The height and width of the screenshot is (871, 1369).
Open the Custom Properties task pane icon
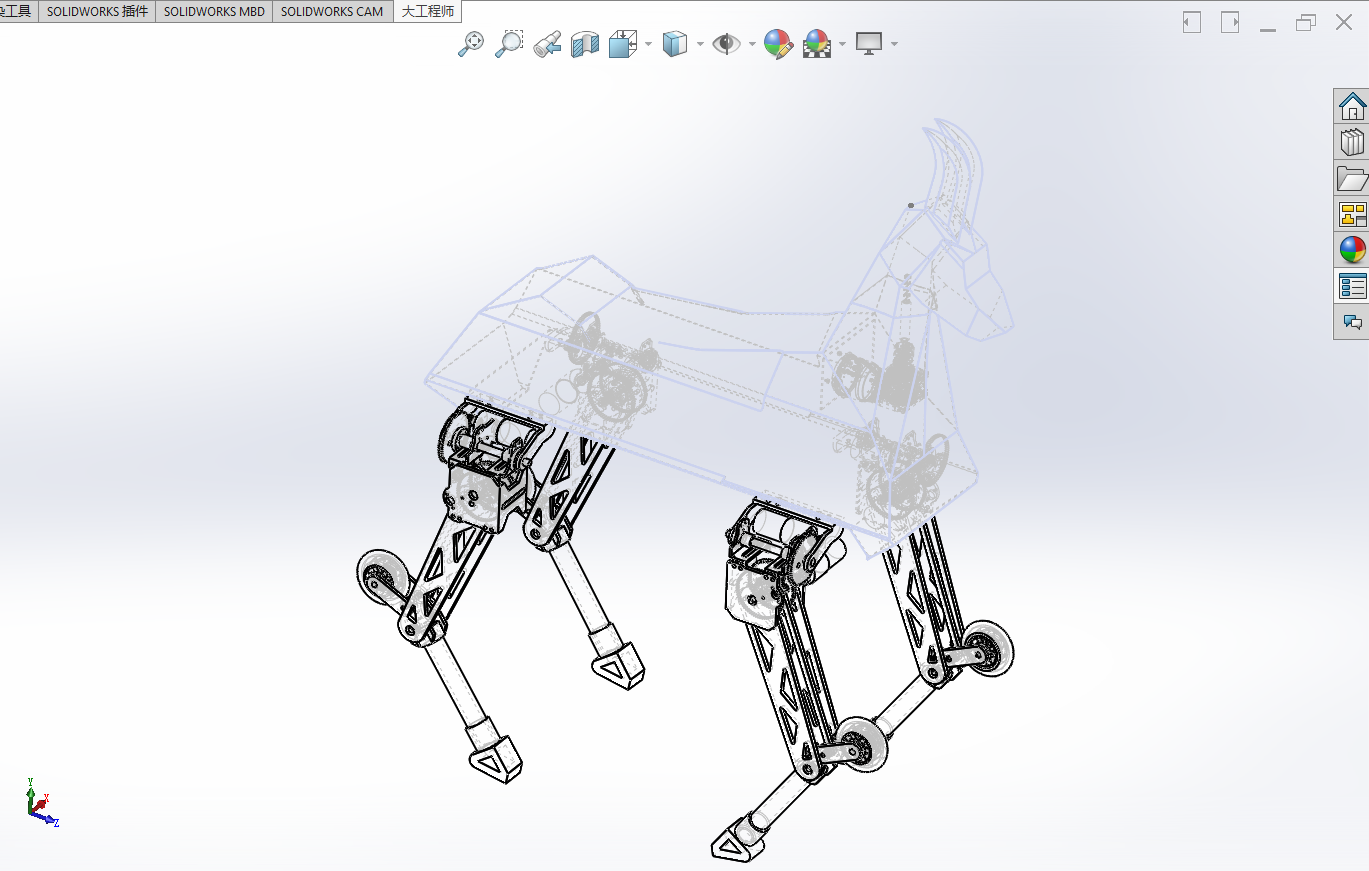pos(1352,286)
